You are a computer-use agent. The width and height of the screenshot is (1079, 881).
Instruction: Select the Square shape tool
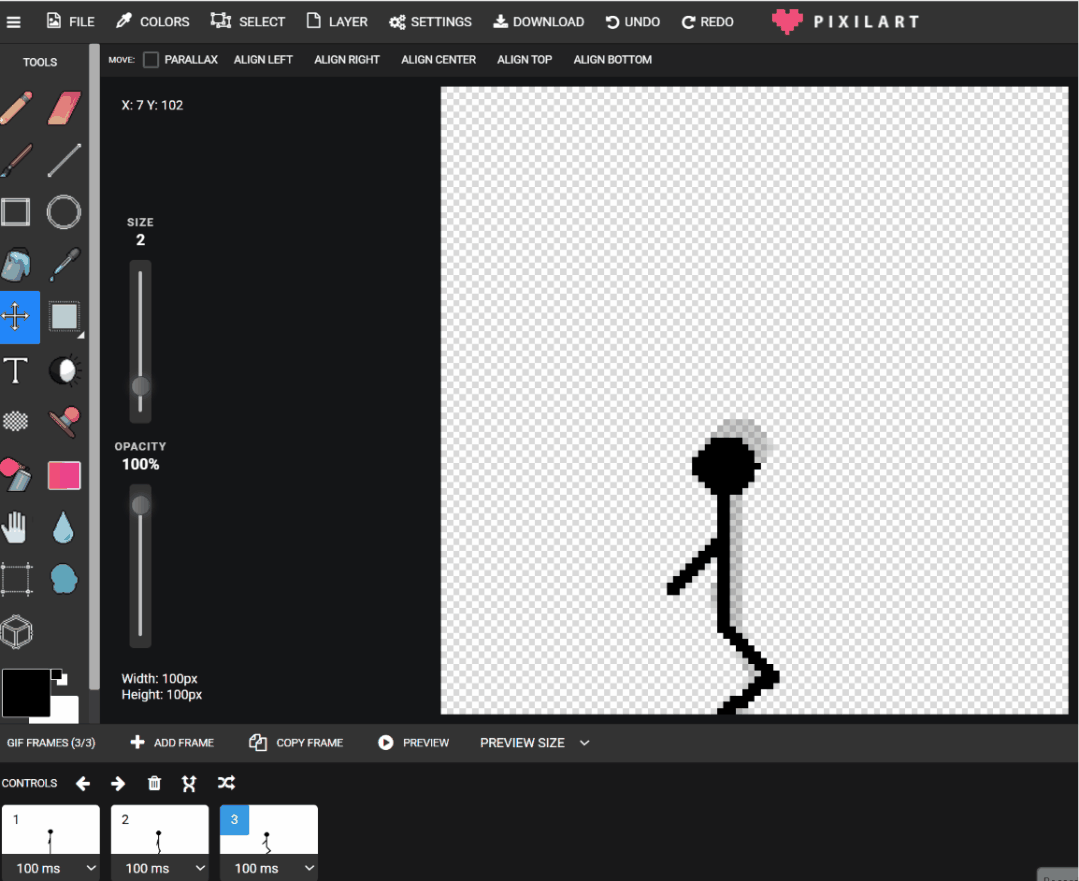pos(16,212)
